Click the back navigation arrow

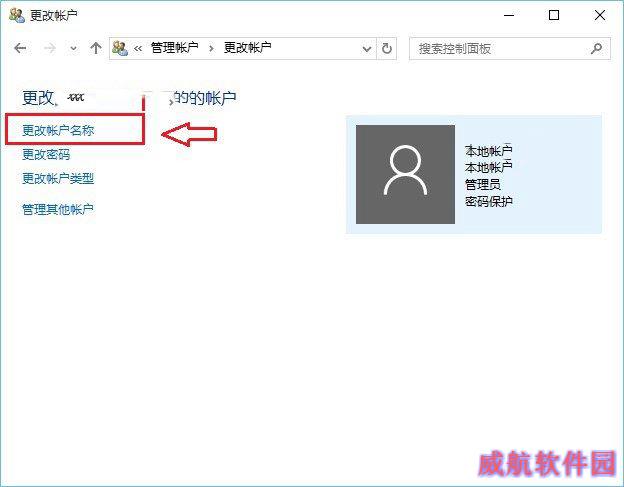(x=20, y=49)
